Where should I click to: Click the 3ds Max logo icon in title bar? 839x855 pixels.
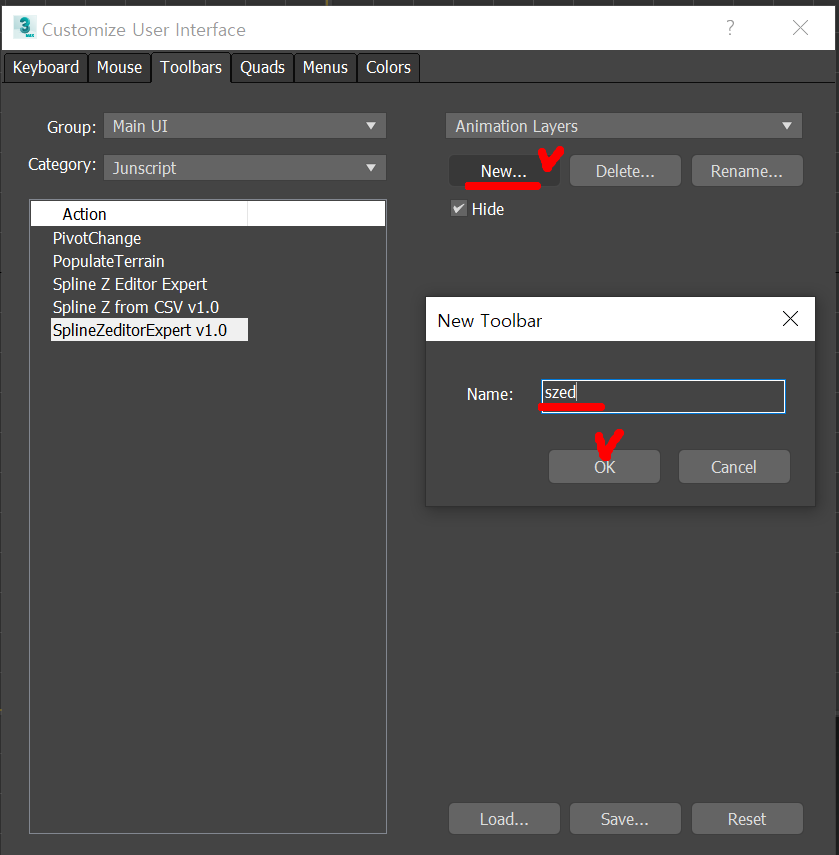[x=25, y=28]
